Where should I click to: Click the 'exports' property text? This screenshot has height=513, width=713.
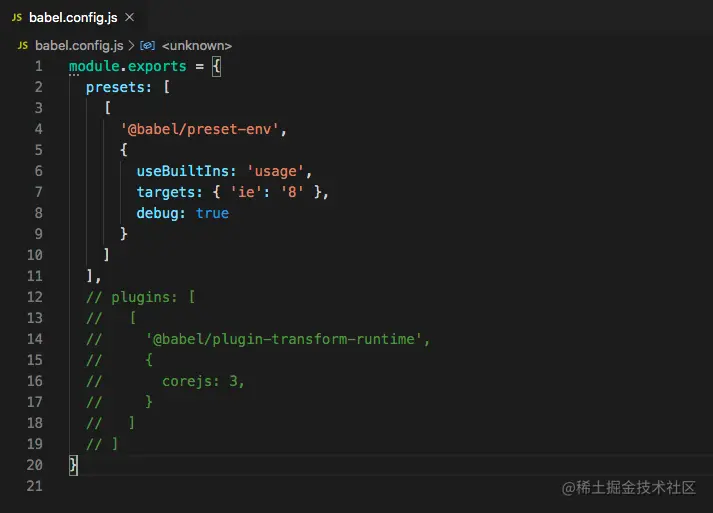[x=157, y=66]
